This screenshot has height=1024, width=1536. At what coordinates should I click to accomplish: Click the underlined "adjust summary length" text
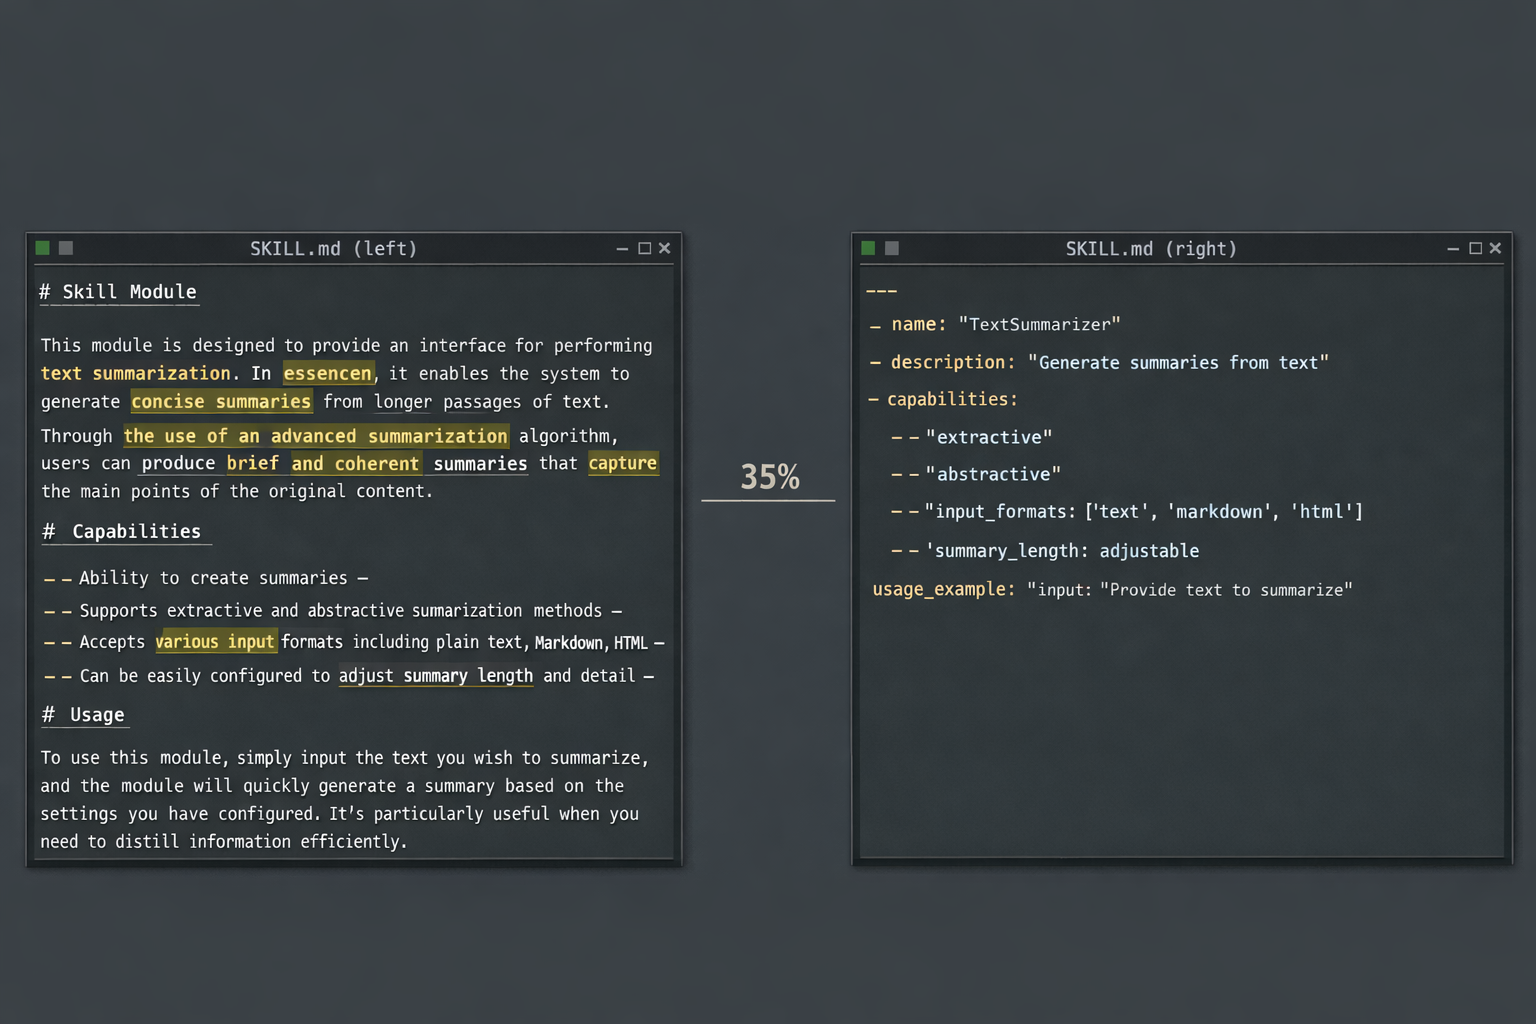pyautogui.click(x=435, y=676)
